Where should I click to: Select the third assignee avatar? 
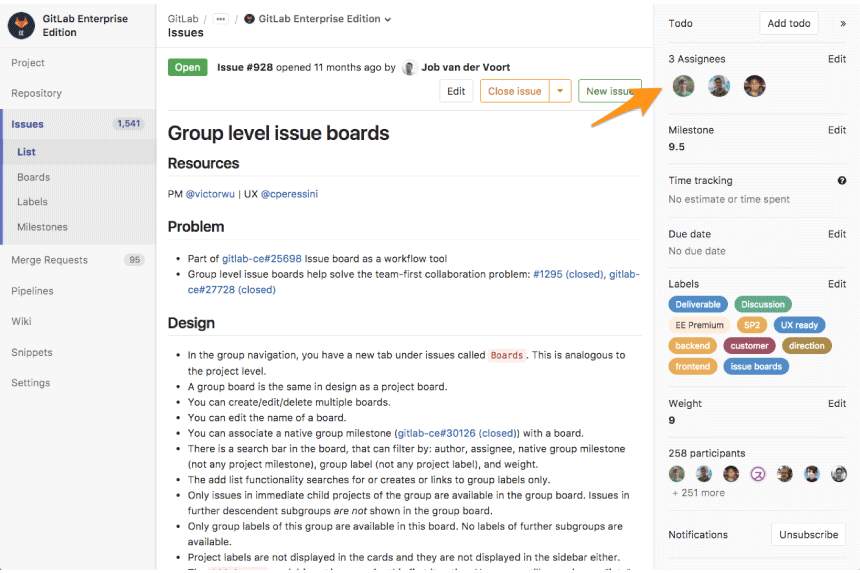755,86
